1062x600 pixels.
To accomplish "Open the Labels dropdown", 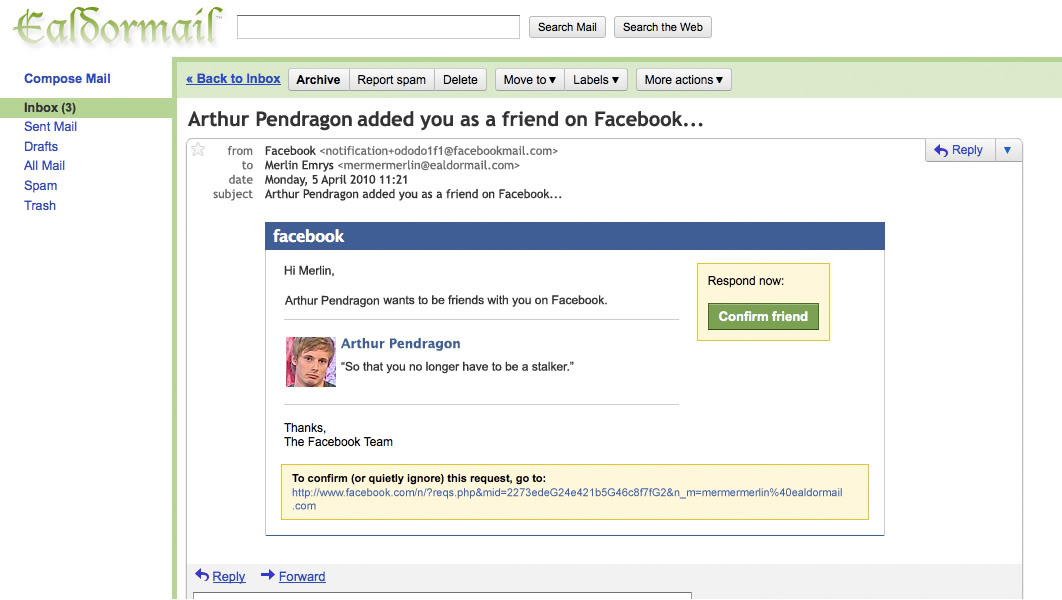I will click(x=596, y=80).
